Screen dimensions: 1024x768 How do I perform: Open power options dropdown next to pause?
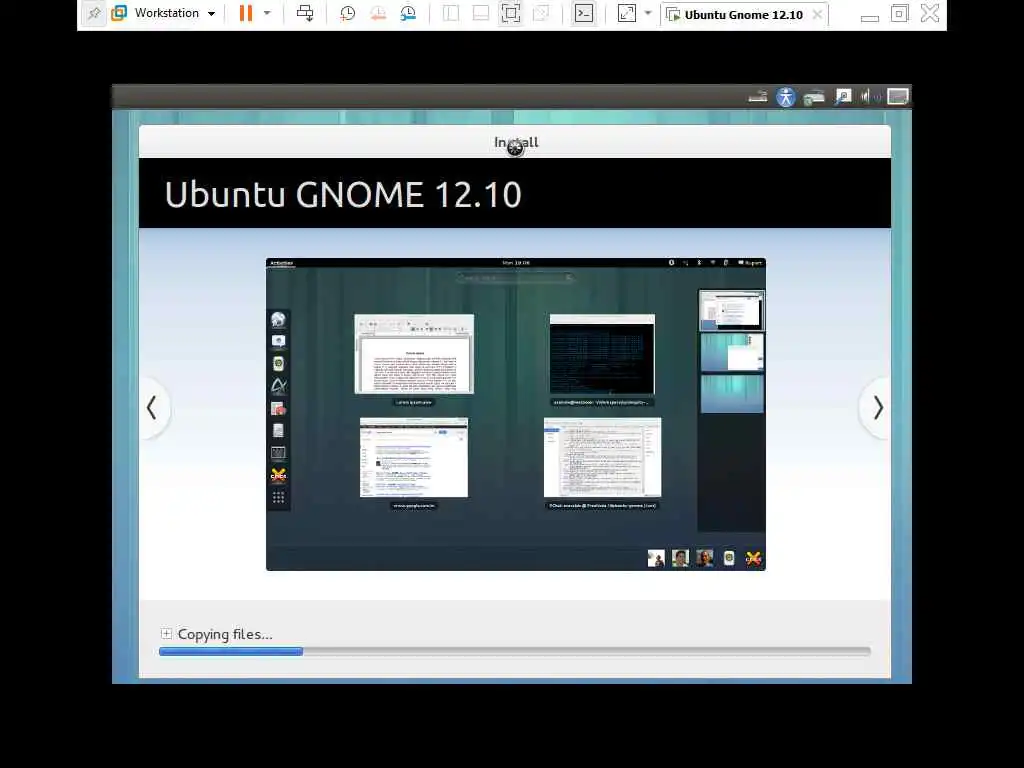267,13
